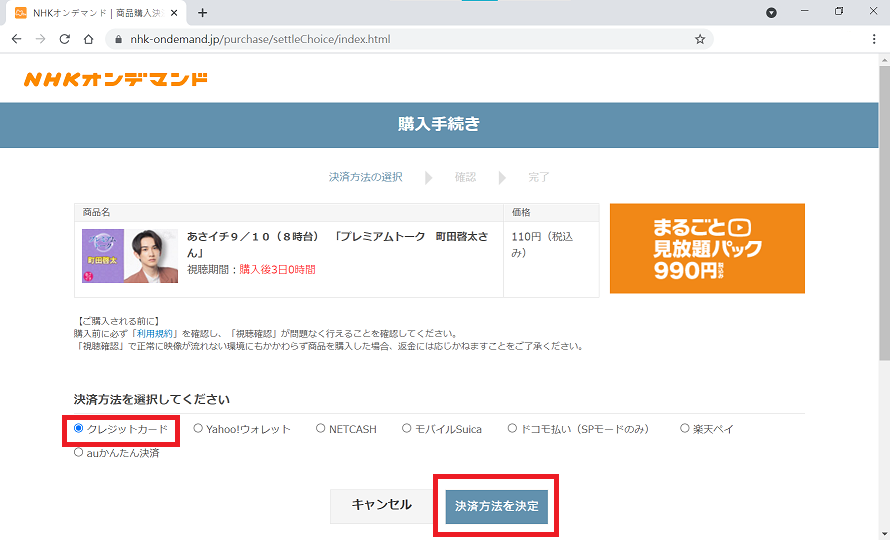Click the まるごと見放題パック 990円 banner
890x540 pixels.
pos(707,248)
